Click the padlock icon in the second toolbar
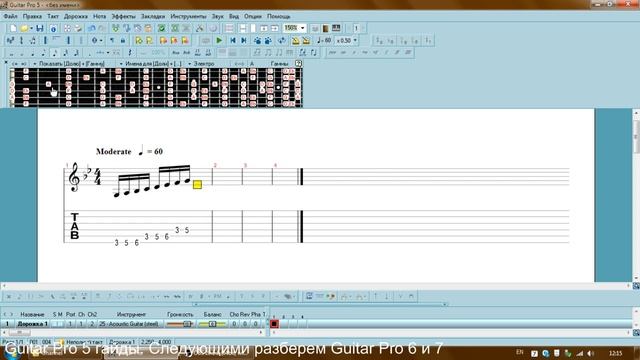 click(122, 40)
